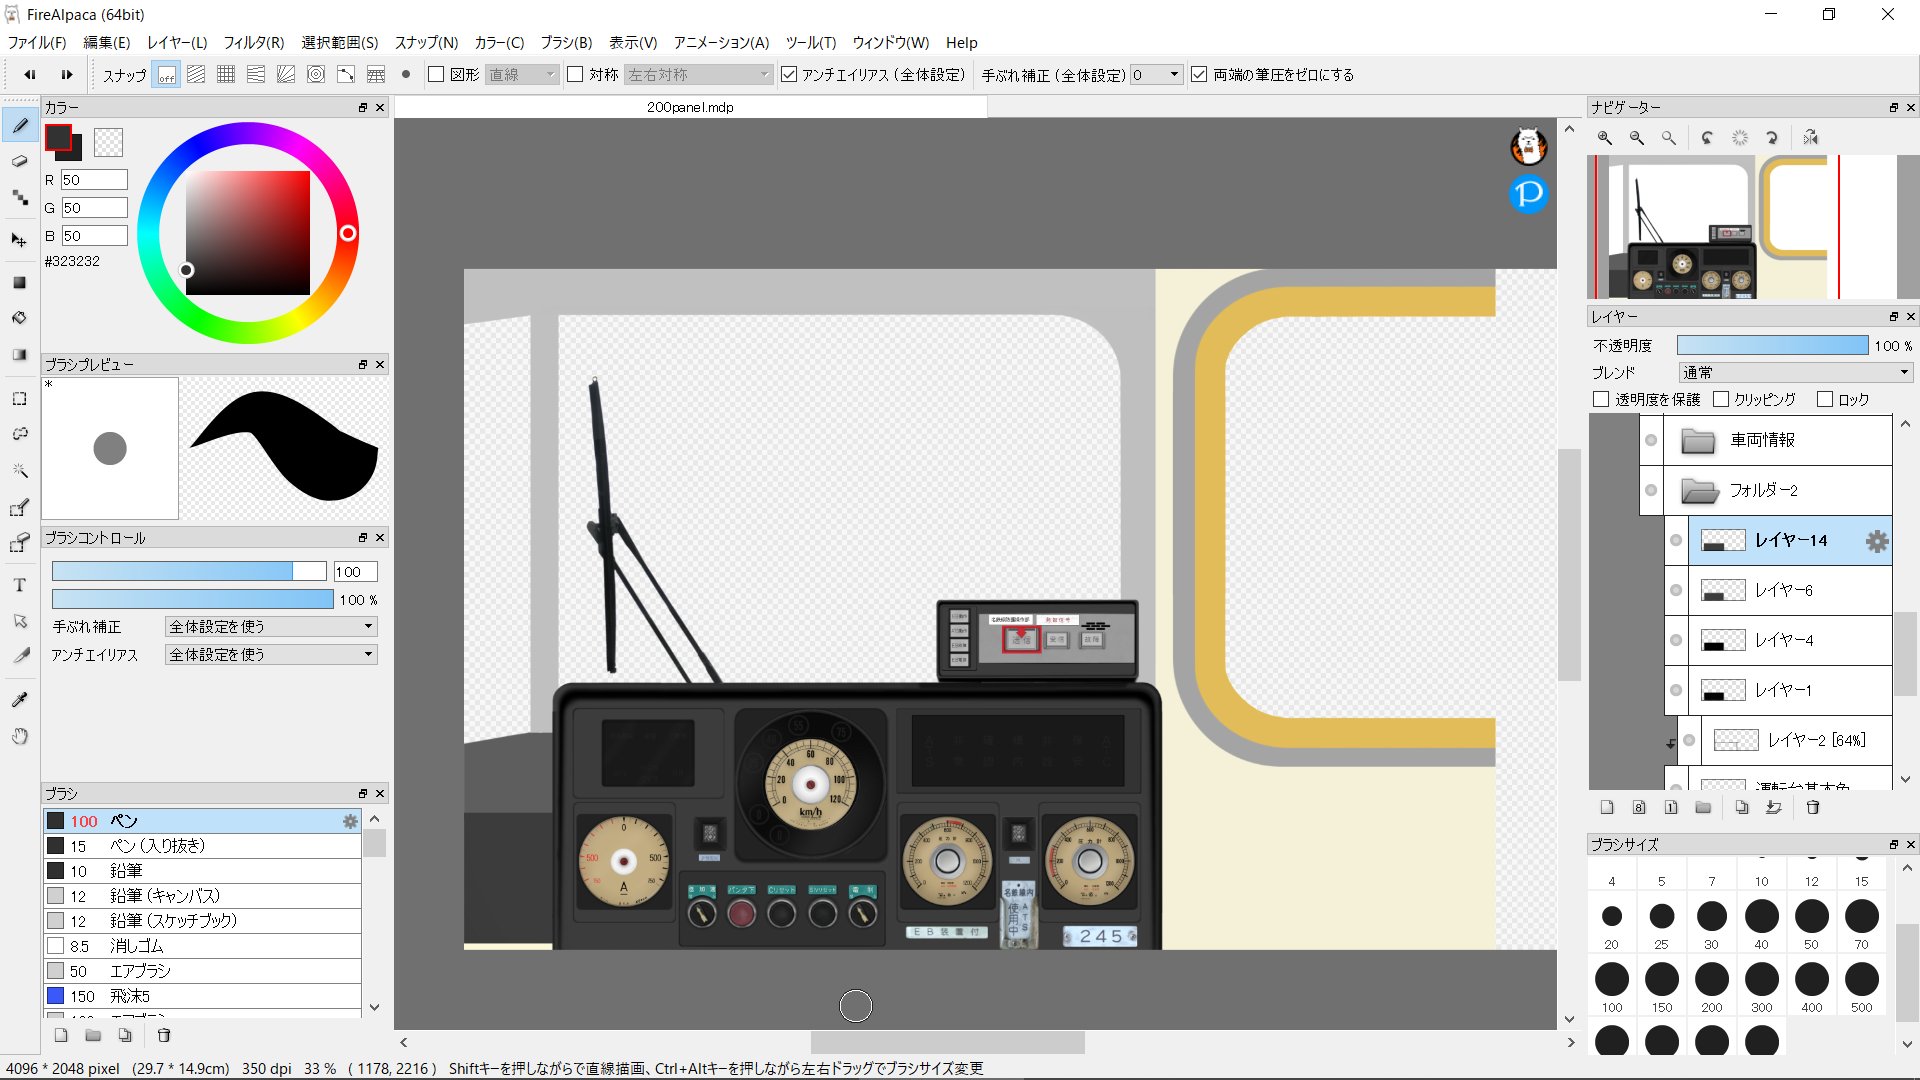Delete brush with Brush panel trash icon
The width and height of the screenshot is (1920, 1080).
164,1036
